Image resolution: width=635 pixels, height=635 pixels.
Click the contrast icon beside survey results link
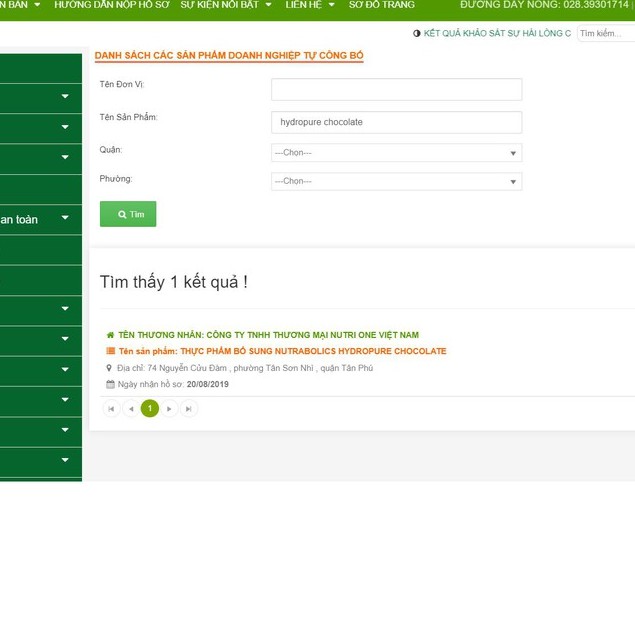416,33
